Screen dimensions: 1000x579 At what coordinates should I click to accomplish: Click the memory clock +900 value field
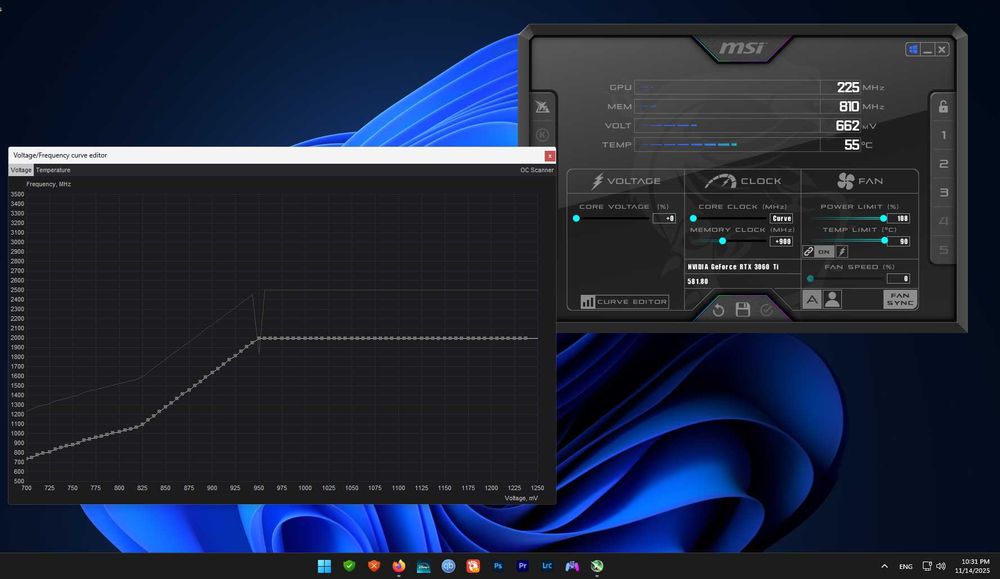781,241
